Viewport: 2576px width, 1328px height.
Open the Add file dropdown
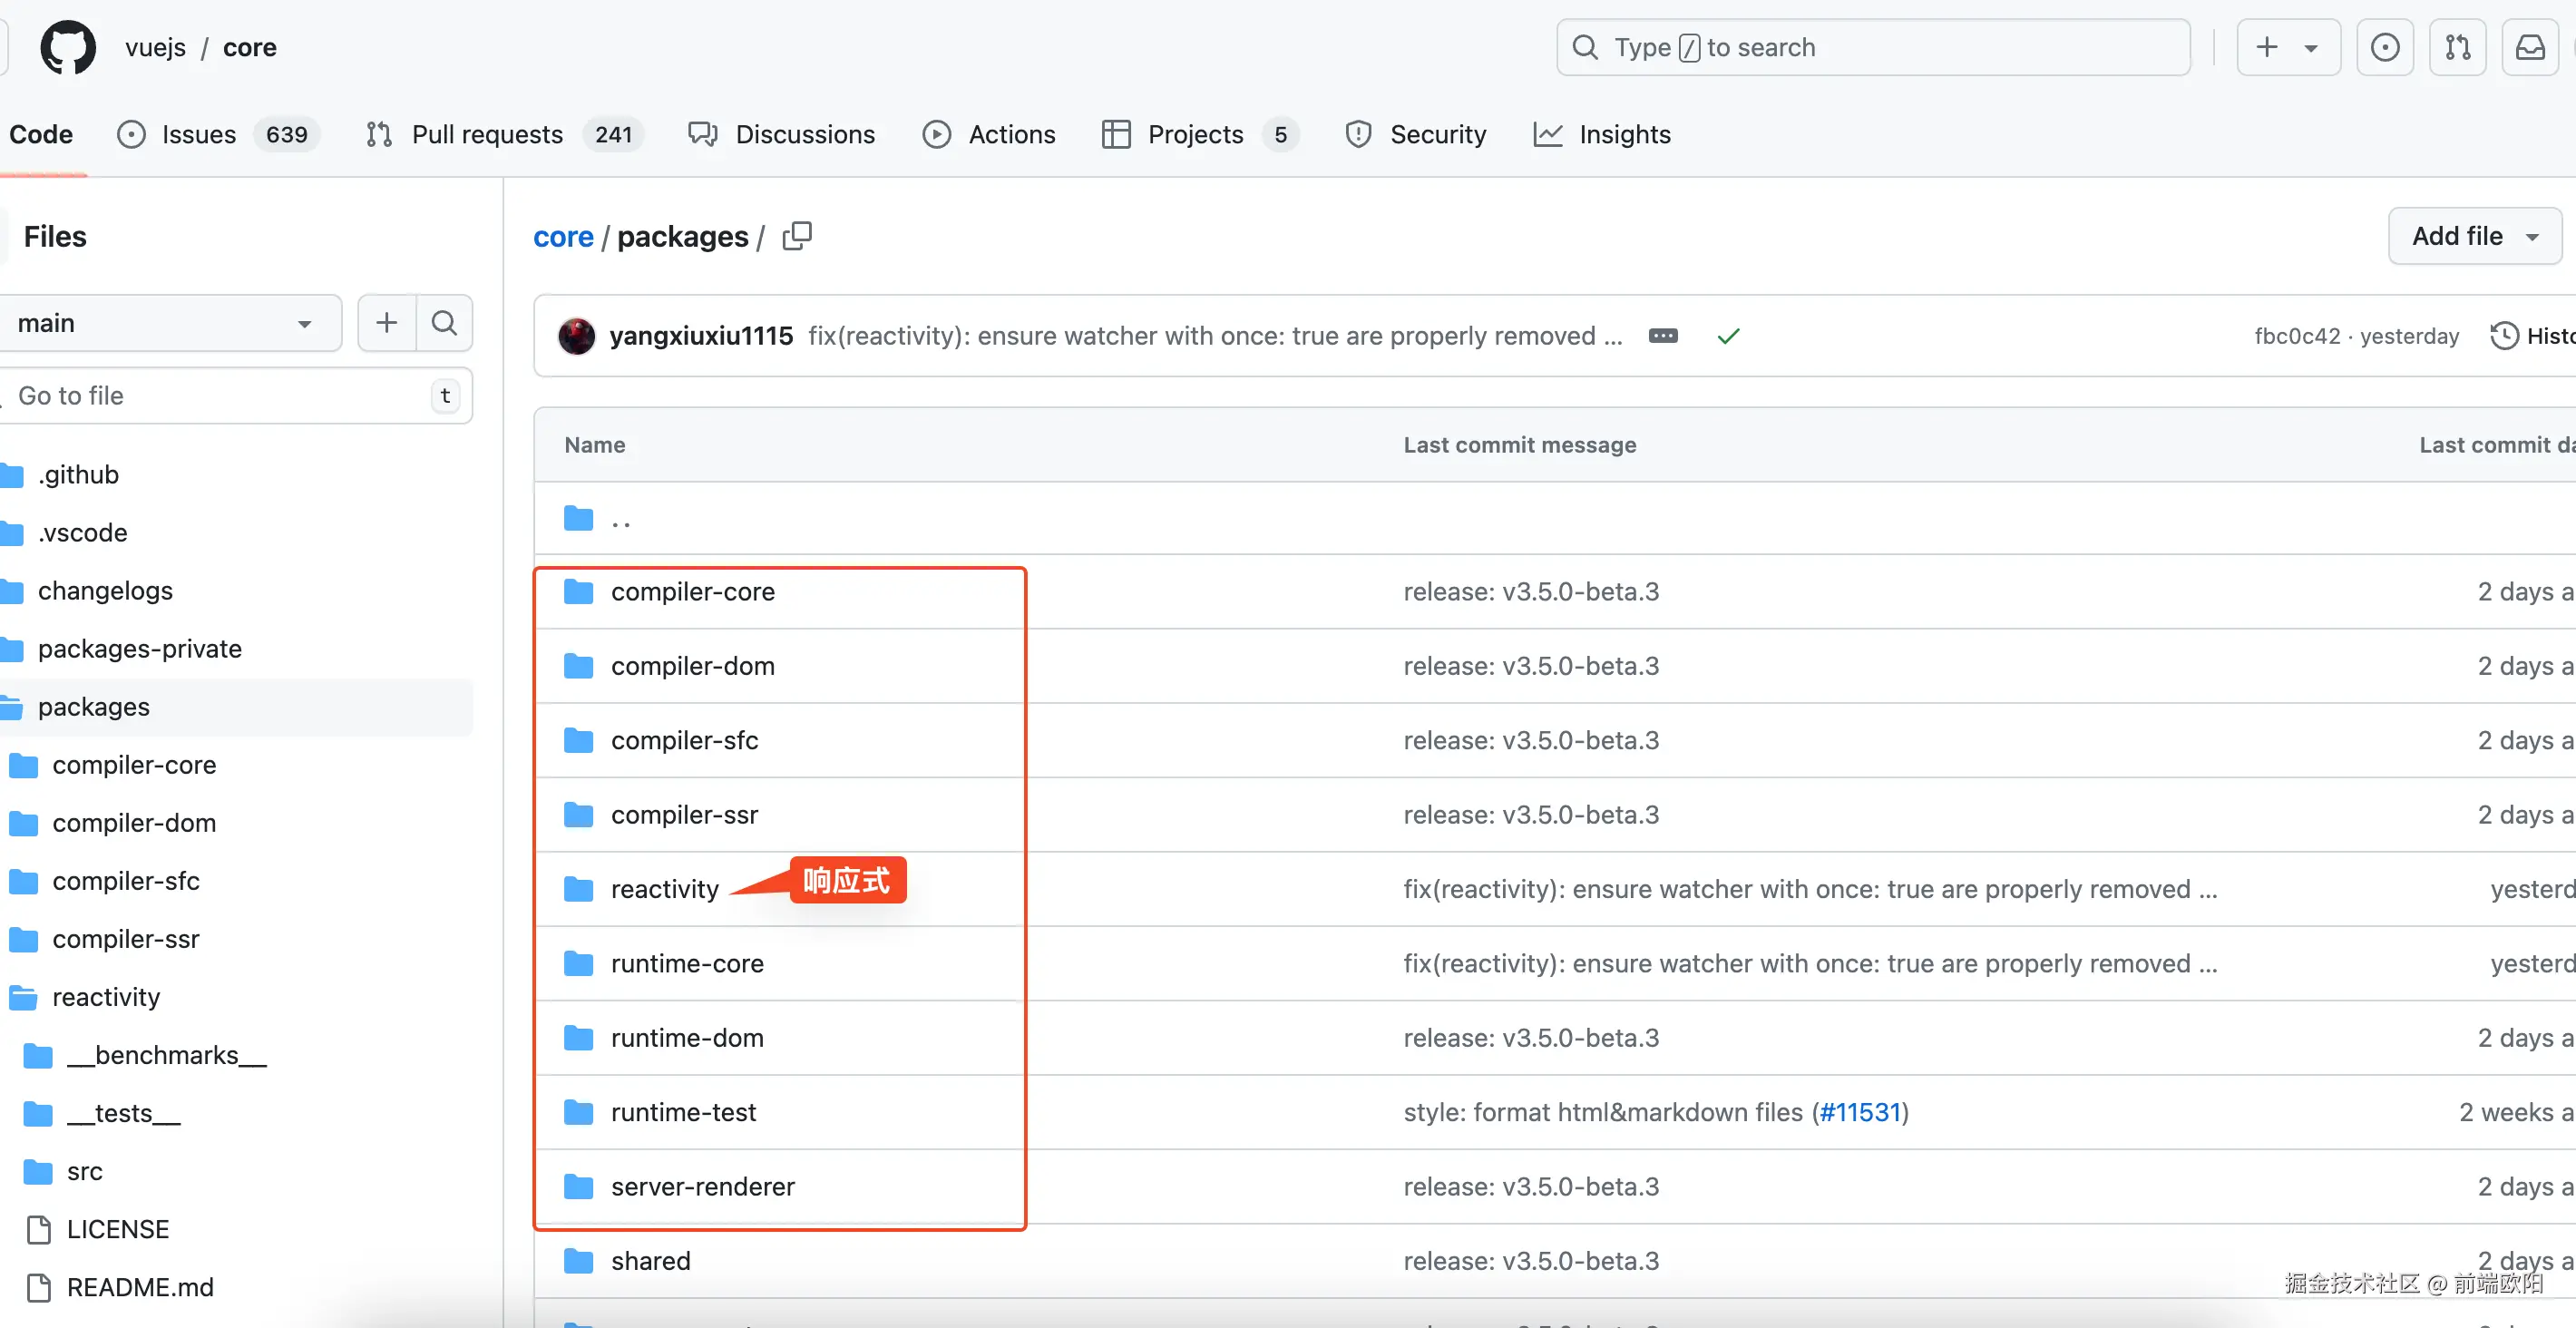coord(2474,236)
